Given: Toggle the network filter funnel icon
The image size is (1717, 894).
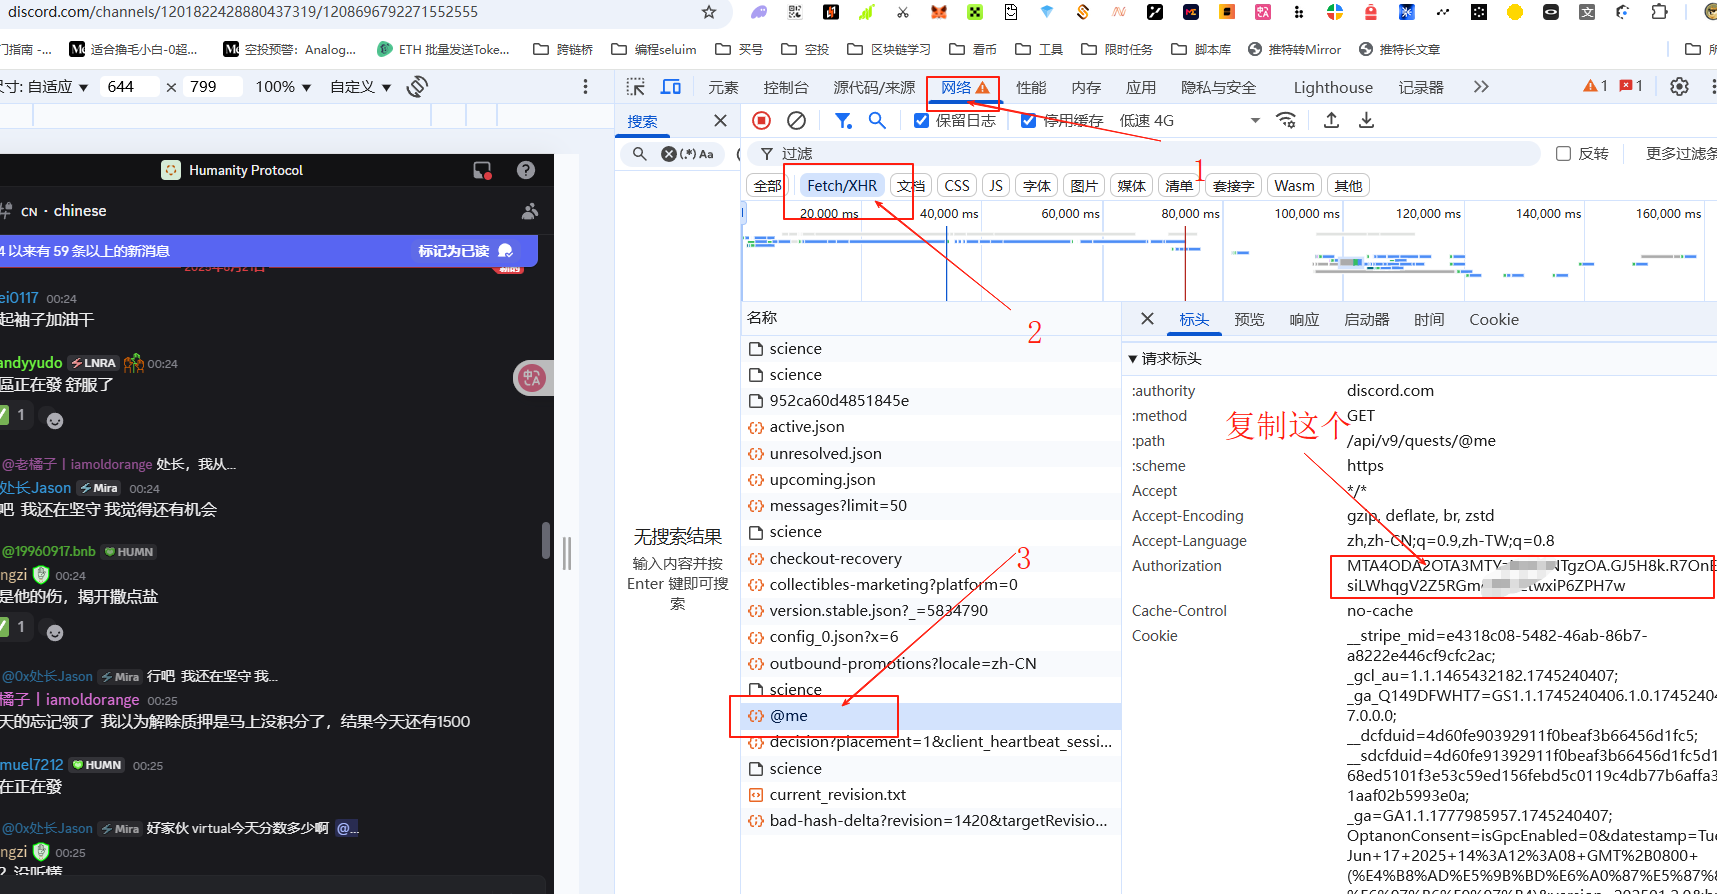Looking at the screenshot, I should [843, 121].
